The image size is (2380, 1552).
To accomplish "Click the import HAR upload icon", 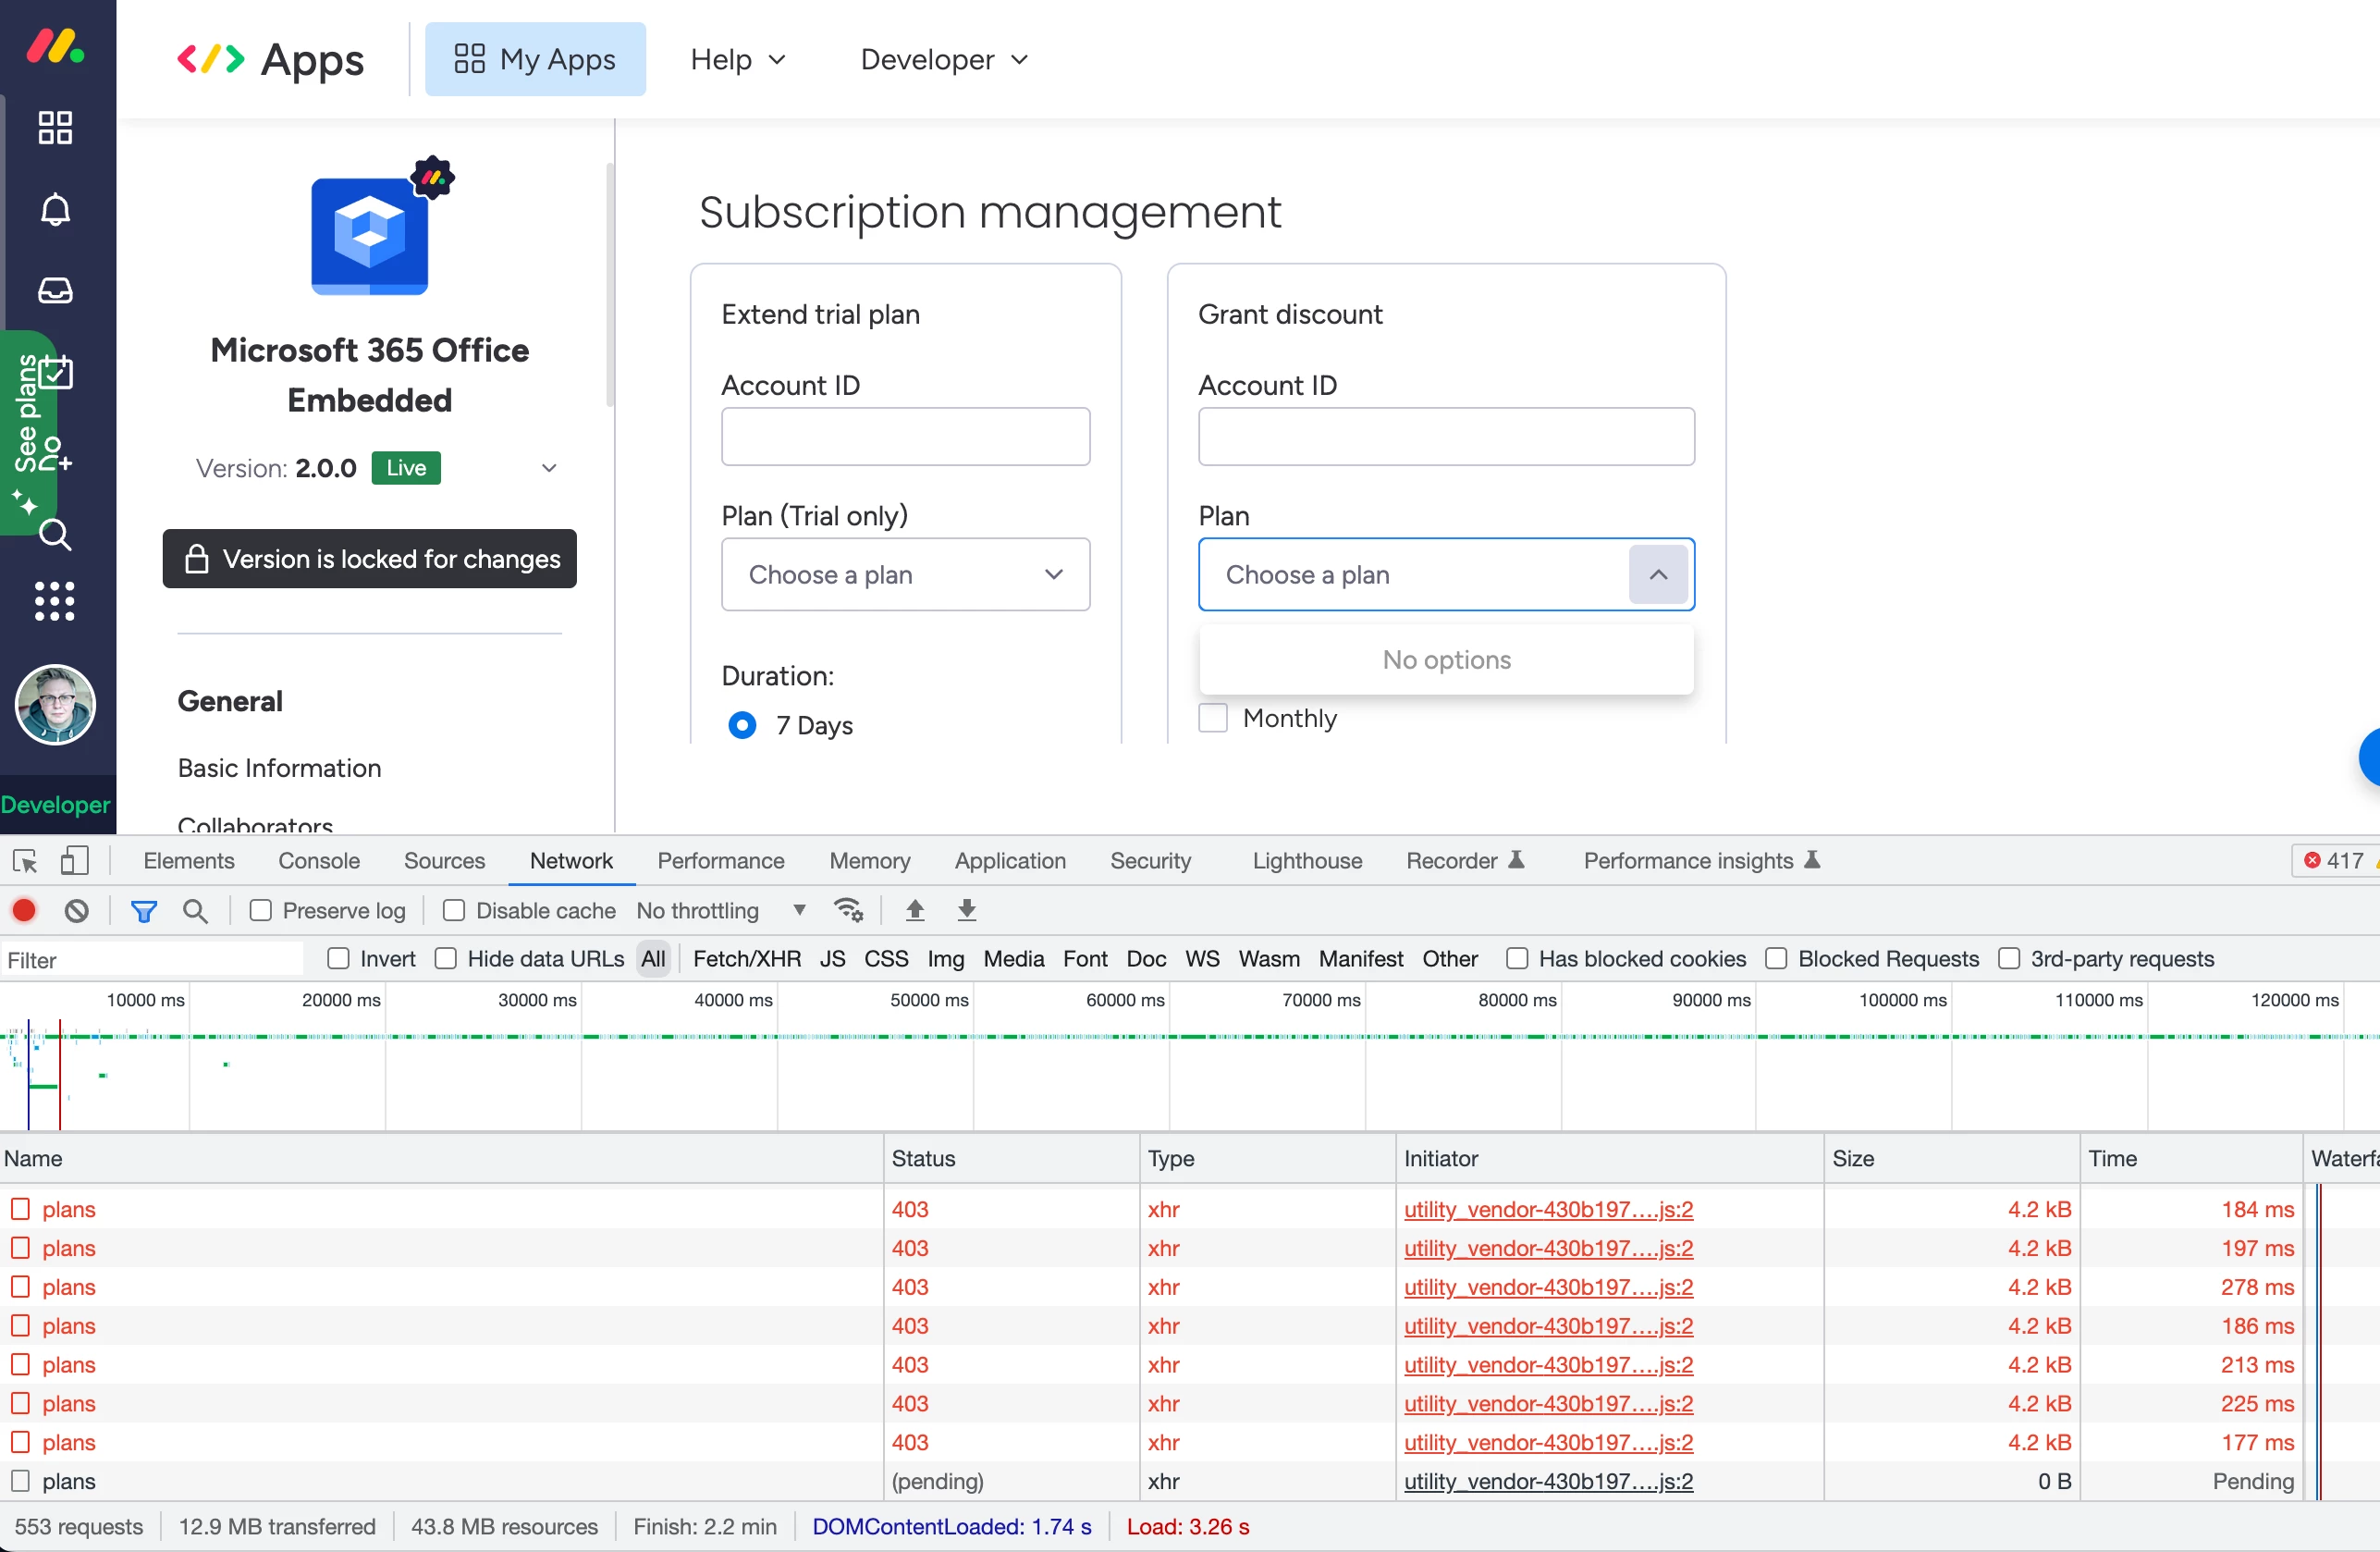I will click(915, 910).
